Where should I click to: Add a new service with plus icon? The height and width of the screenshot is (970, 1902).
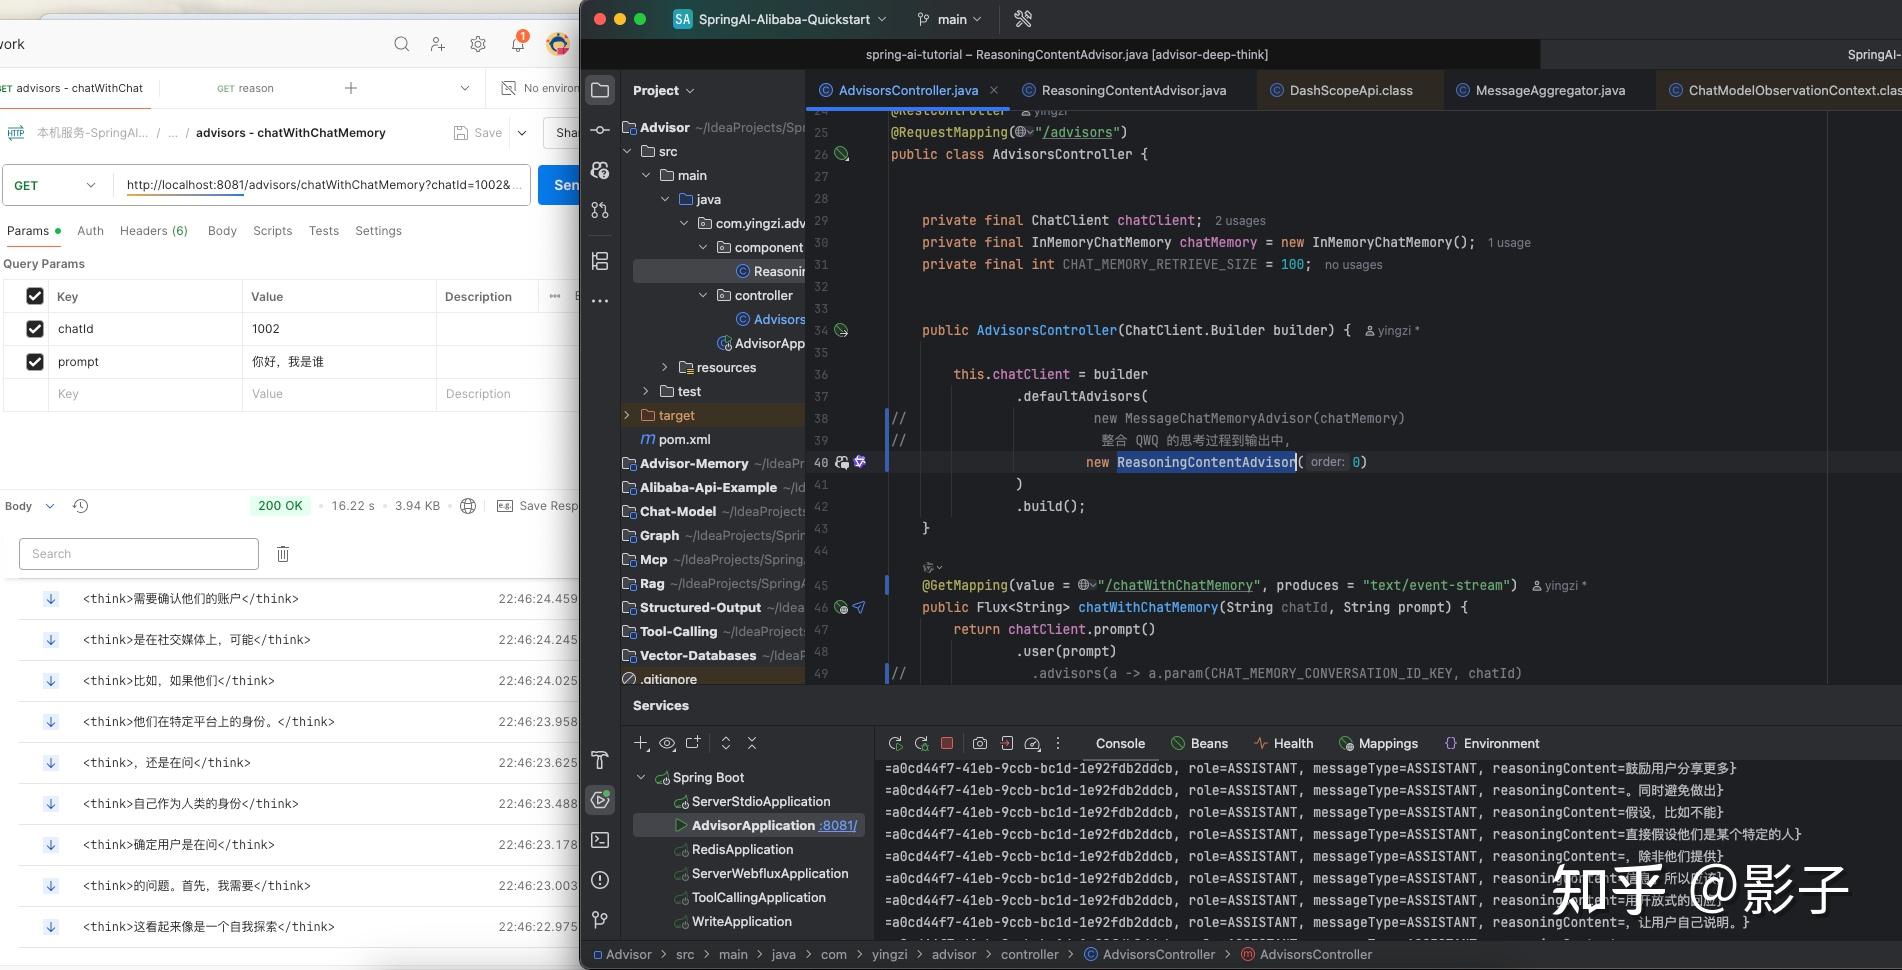pyautogui.click(x=640, y=743)
